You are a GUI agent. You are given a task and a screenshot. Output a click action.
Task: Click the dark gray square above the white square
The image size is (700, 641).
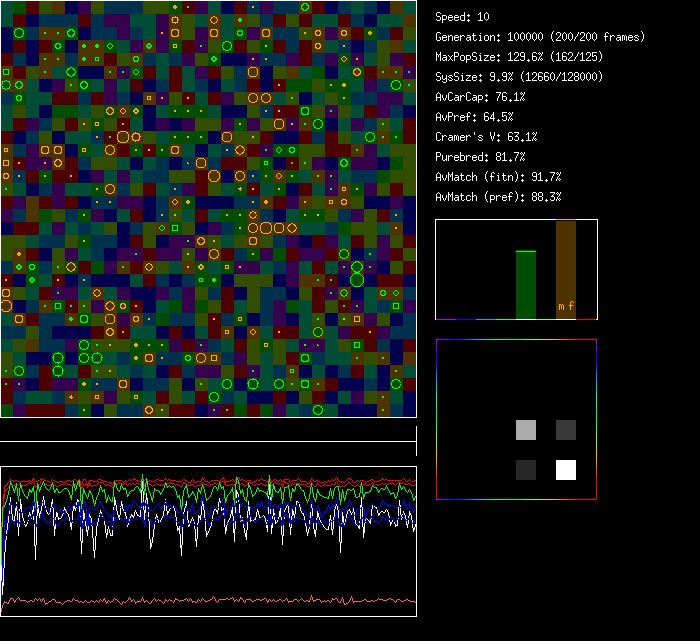click(x=566, y=430)
